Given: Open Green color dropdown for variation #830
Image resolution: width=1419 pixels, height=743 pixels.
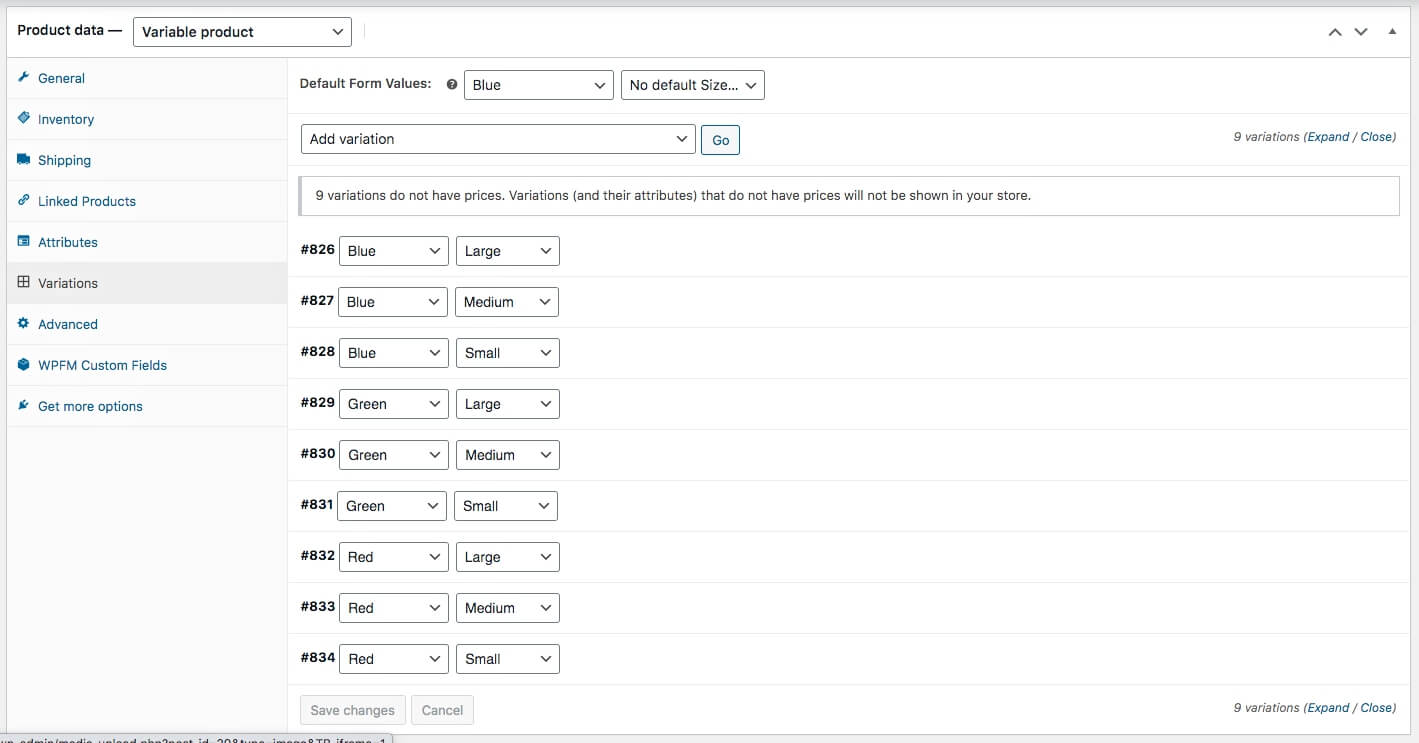Looking at the screenshot, I should [x=394, y=455].
